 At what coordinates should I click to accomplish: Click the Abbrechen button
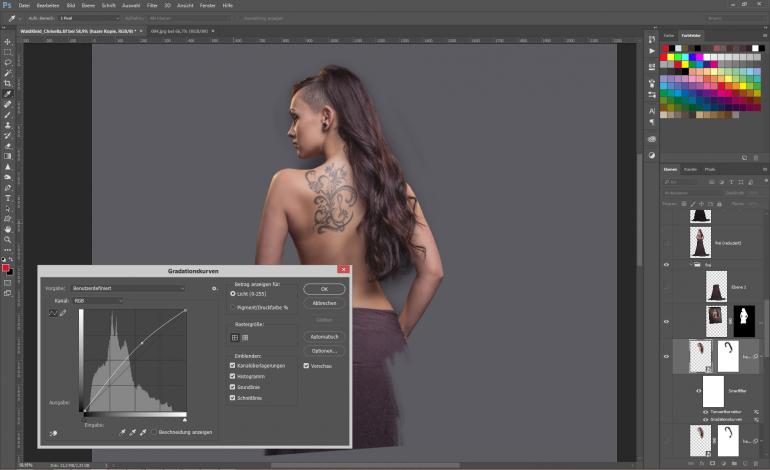click(x=324, y=303)
